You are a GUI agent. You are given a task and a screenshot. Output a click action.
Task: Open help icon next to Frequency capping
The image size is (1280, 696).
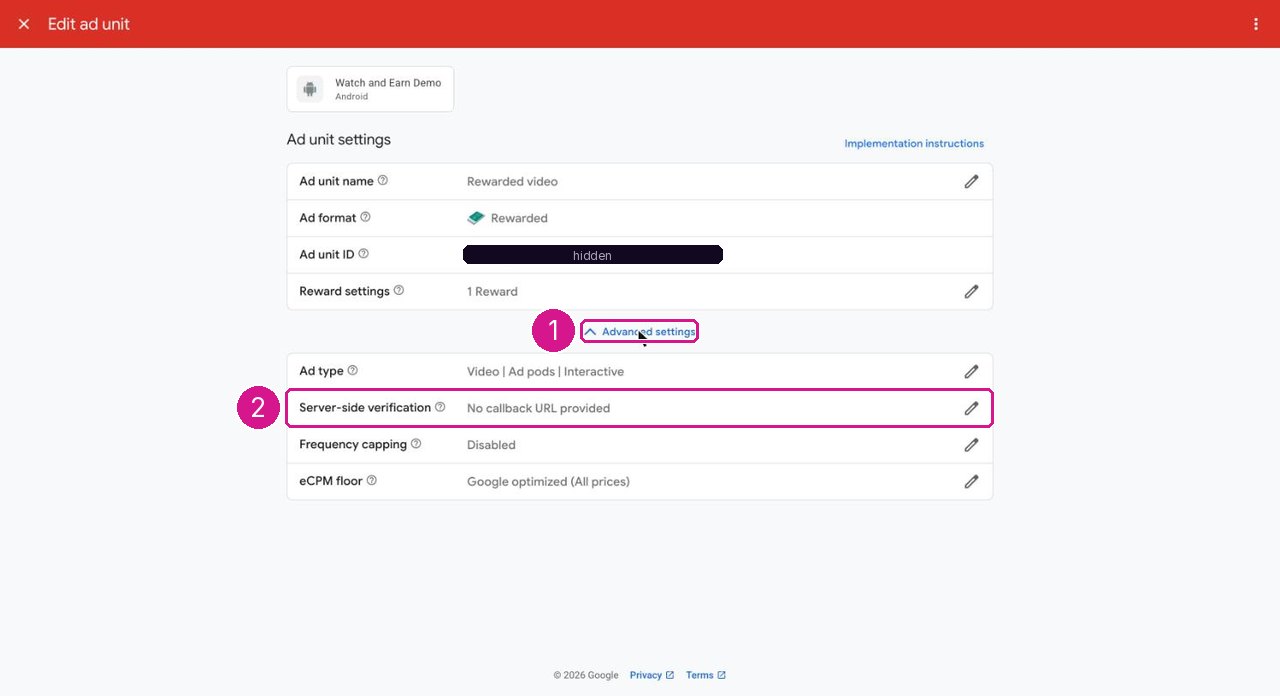coord(416,444)
